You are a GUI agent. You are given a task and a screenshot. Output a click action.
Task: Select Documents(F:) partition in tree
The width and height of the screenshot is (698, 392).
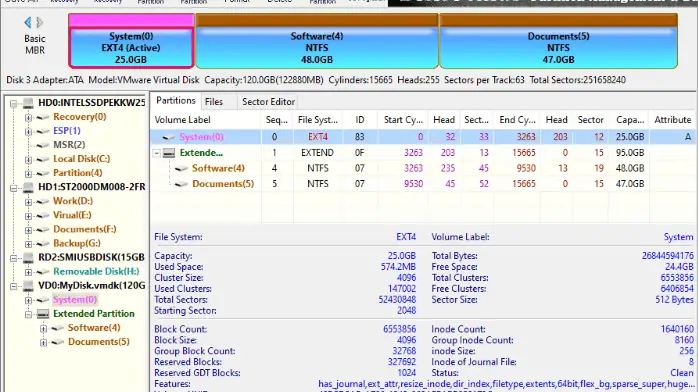pyautogui.click(x=85, y=229)
